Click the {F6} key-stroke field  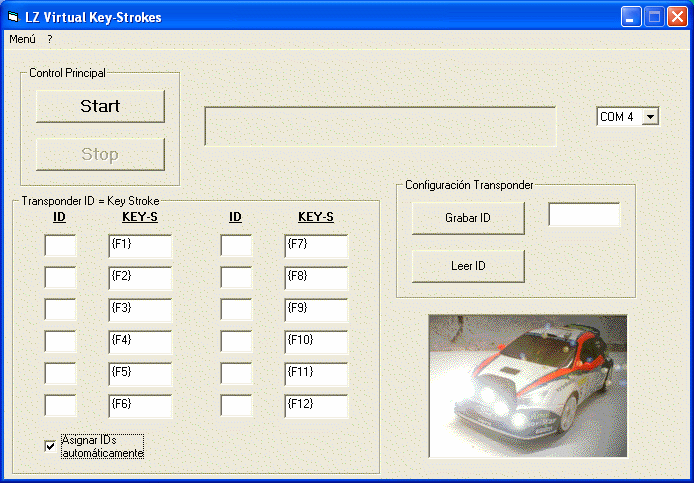coord(140,406)
